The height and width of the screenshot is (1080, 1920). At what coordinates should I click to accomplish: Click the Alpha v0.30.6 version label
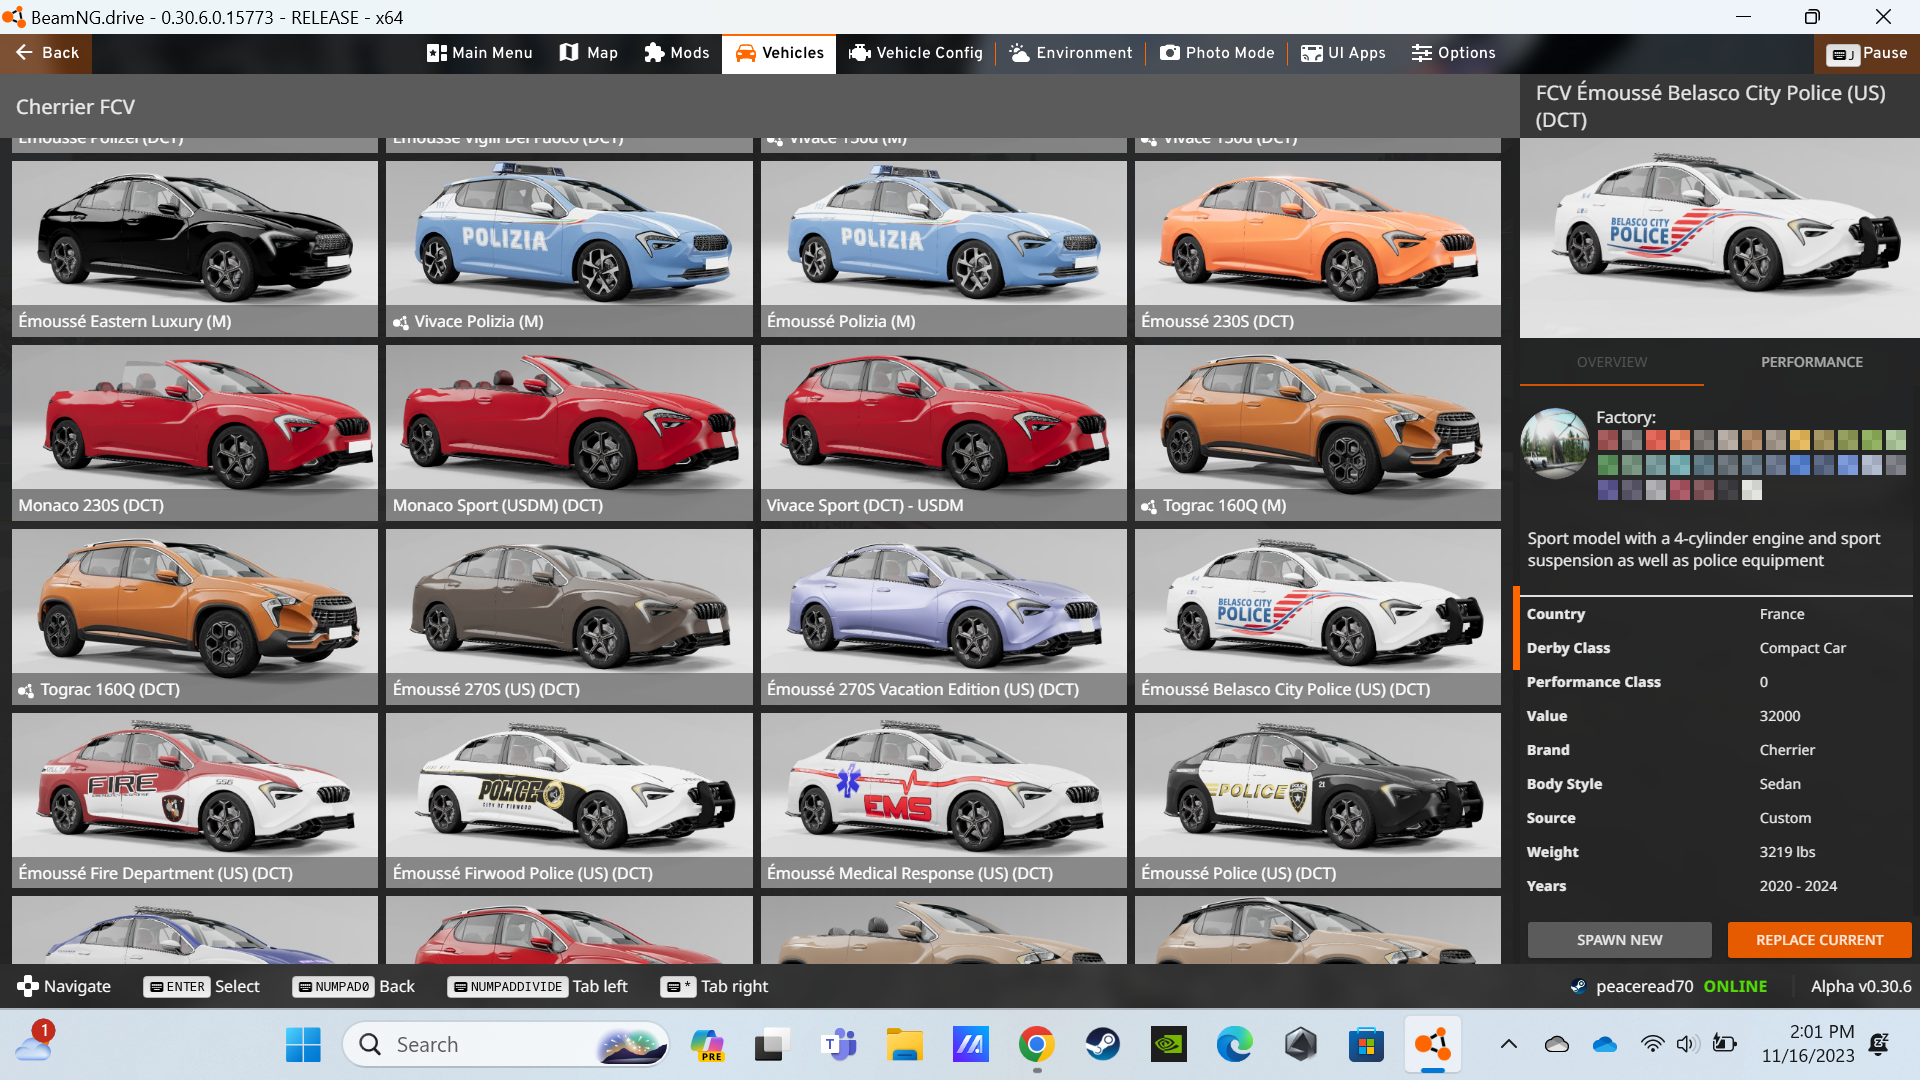point(1861,986)
